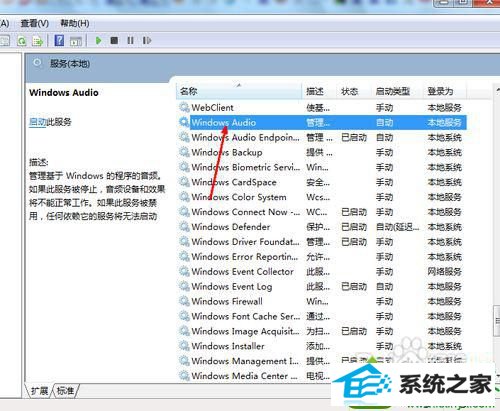Select Windows Biometric Service row

(x=321, y=167)
